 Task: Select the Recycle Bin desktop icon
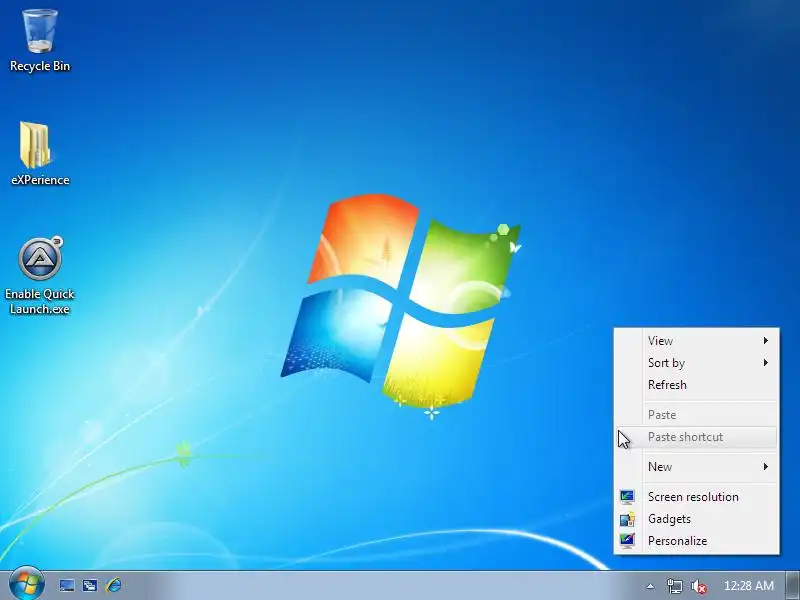(40, 41)
